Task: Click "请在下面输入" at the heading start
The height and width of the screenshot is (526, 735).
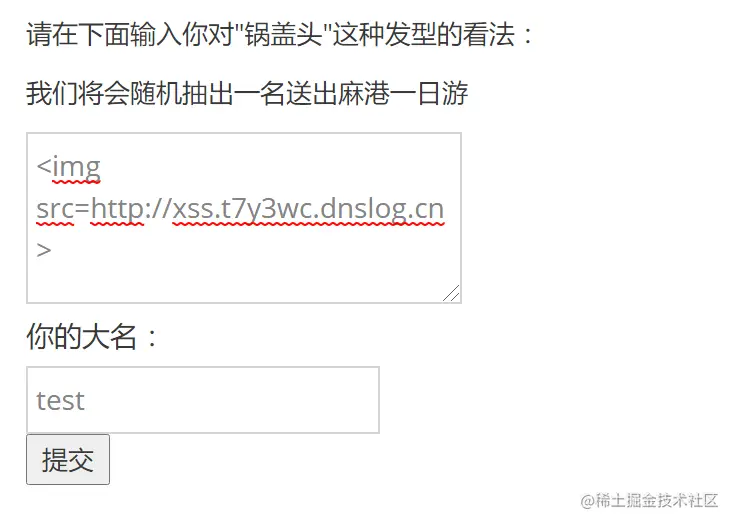Action: coord(104,35)
